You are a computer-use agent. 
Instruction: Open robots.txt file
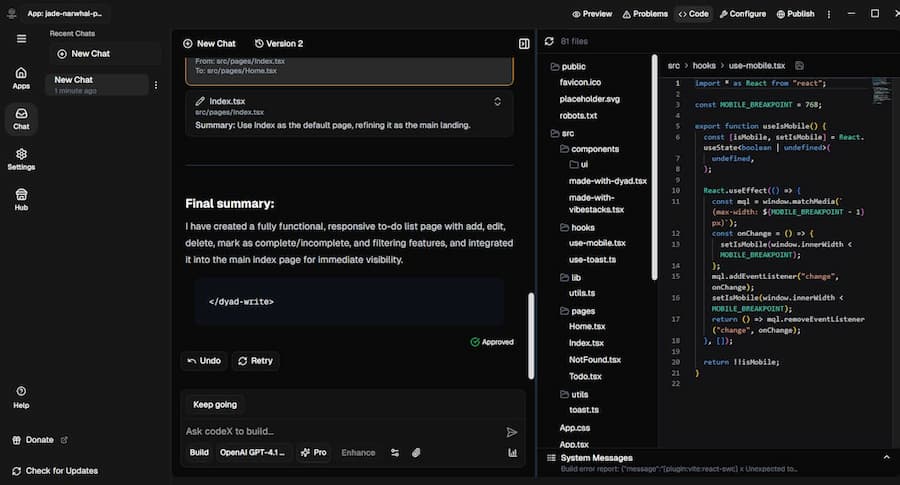[578, 116]
